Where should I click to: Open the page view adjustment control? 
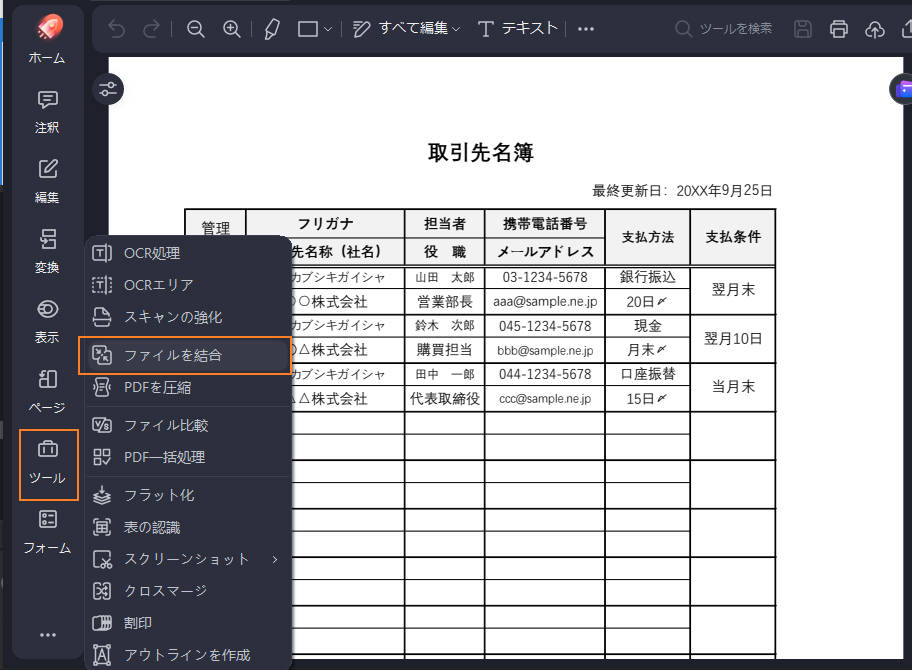click(x=108, y=89)
